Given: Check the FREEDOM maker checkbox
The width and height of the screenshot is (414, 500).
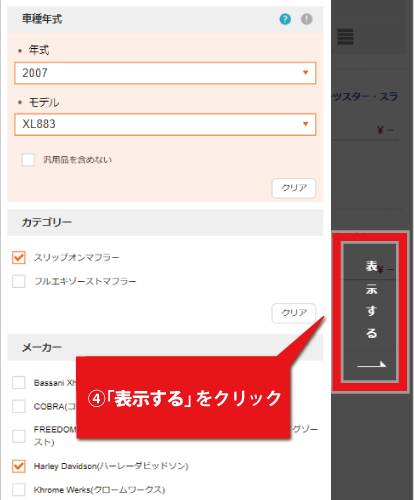Looking at the screenshot, I should coord(19,436).
